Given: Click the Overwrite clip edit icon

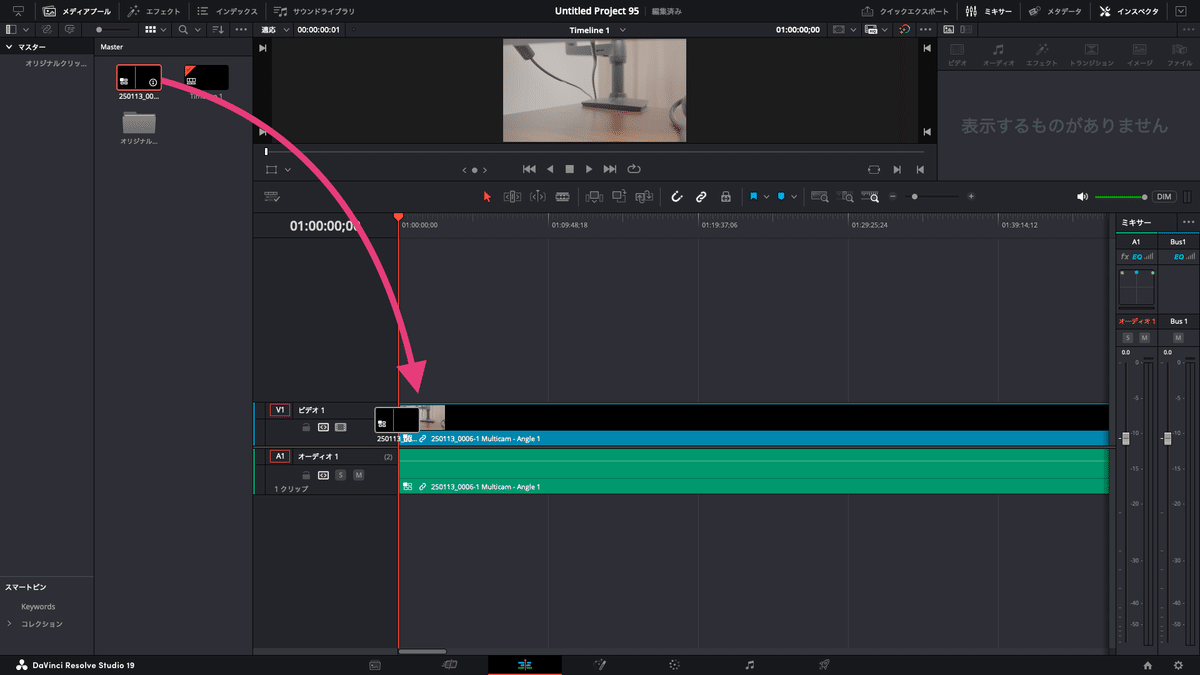Looking at the screenshot, I should 619,197.
